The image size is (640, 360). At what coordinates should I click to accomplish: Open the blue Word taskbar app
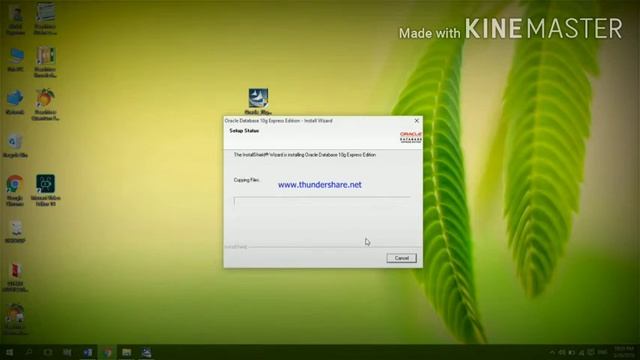coord(87,352)
